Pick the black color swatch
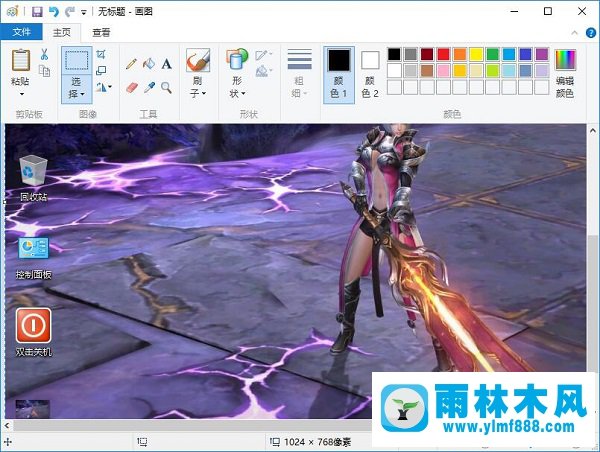 pos(394,54)
